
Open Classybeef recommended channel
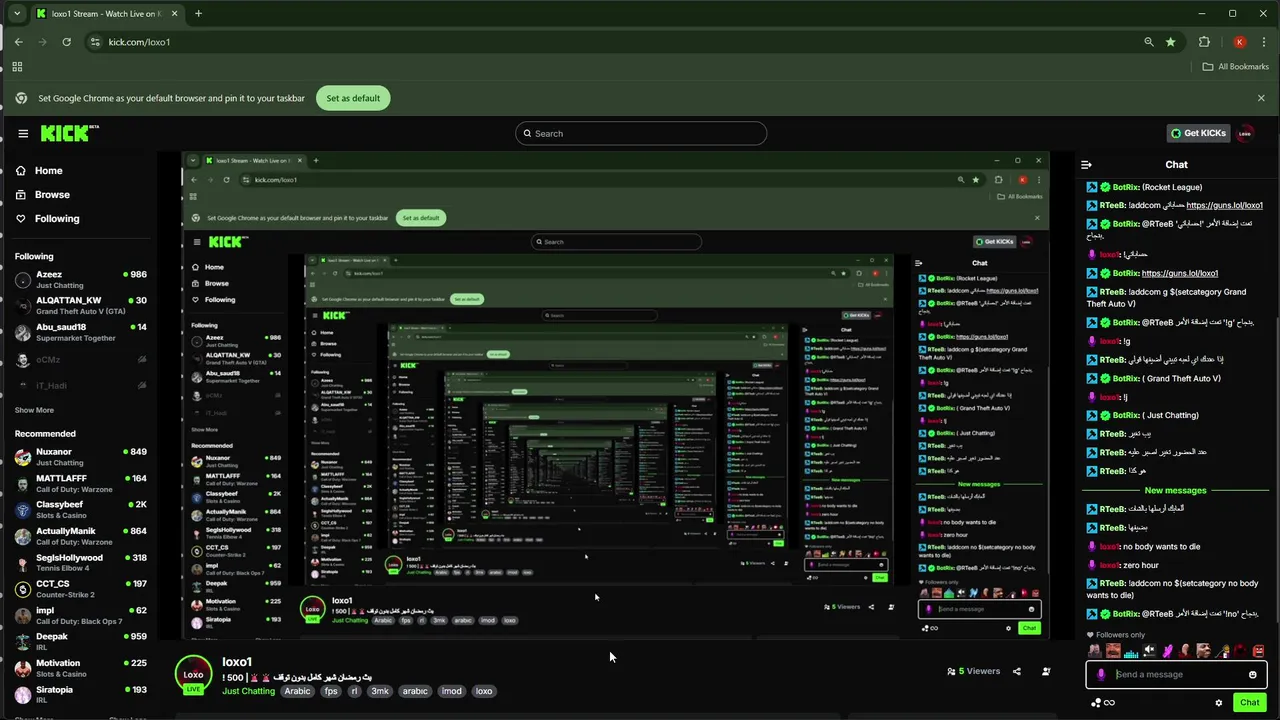(80, 510)
